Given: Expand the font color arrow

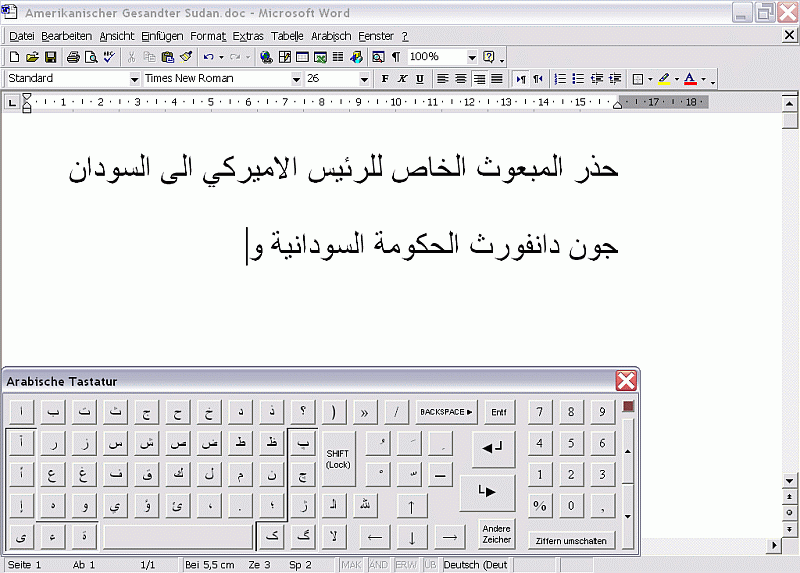Looking at the screenshot, I should click(704, 79).
